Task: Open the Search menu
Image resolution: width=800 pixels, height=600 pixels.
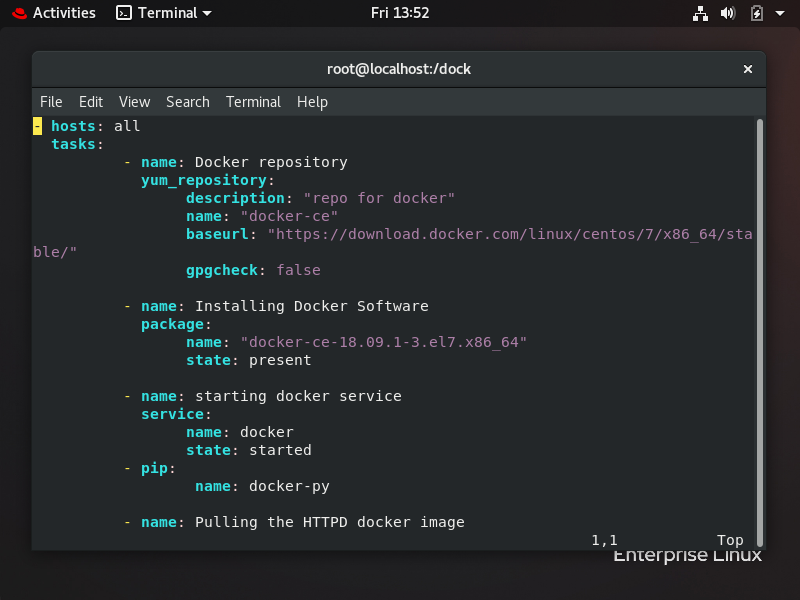Action: click(x=188, y=102)
